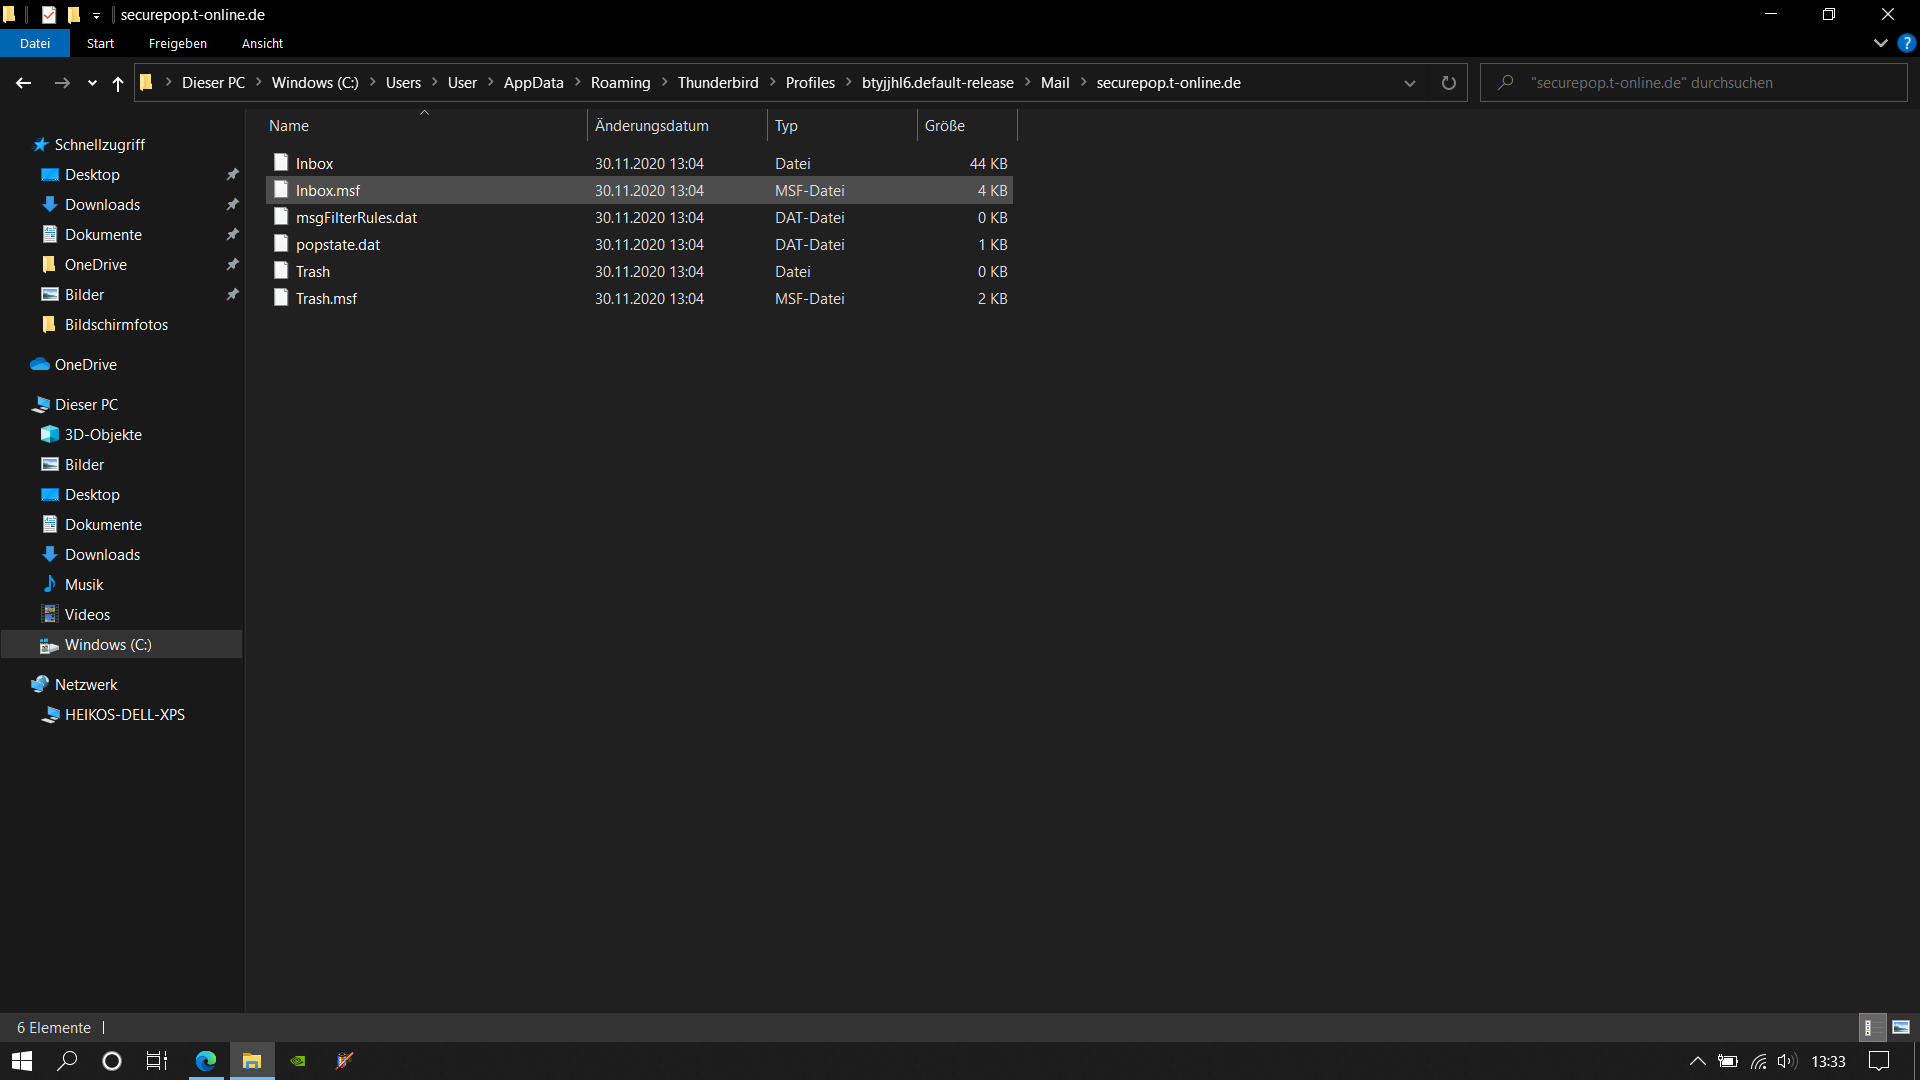Open the Datei menu tab
Image resolution: width=1920 pixels, height=1080 pixels.
(x=35, y=43)
